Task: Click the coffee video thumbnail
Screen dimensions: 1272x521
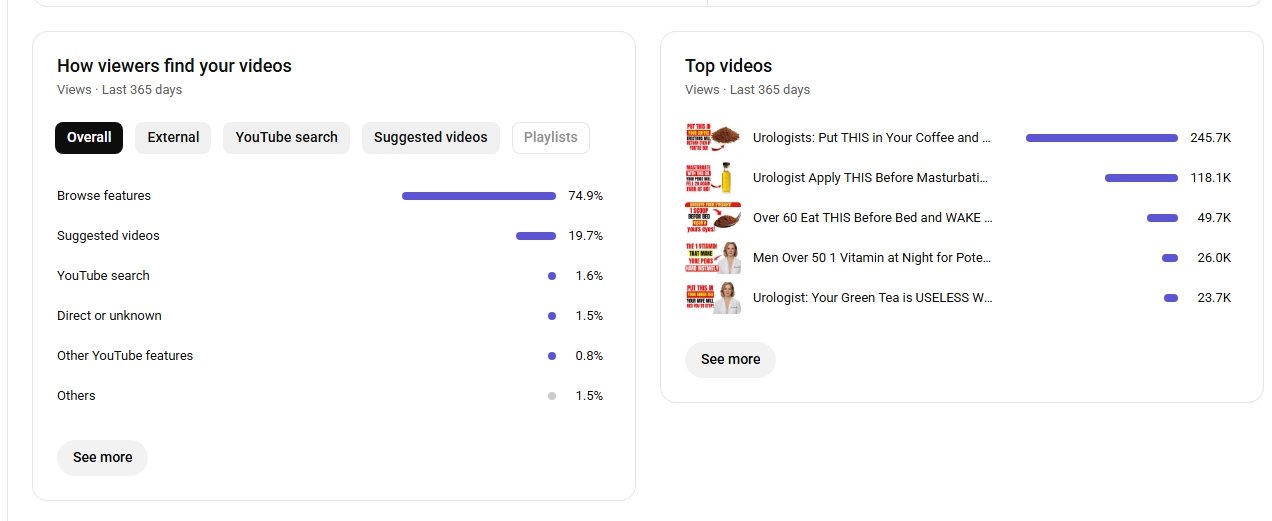Action: 712,138
